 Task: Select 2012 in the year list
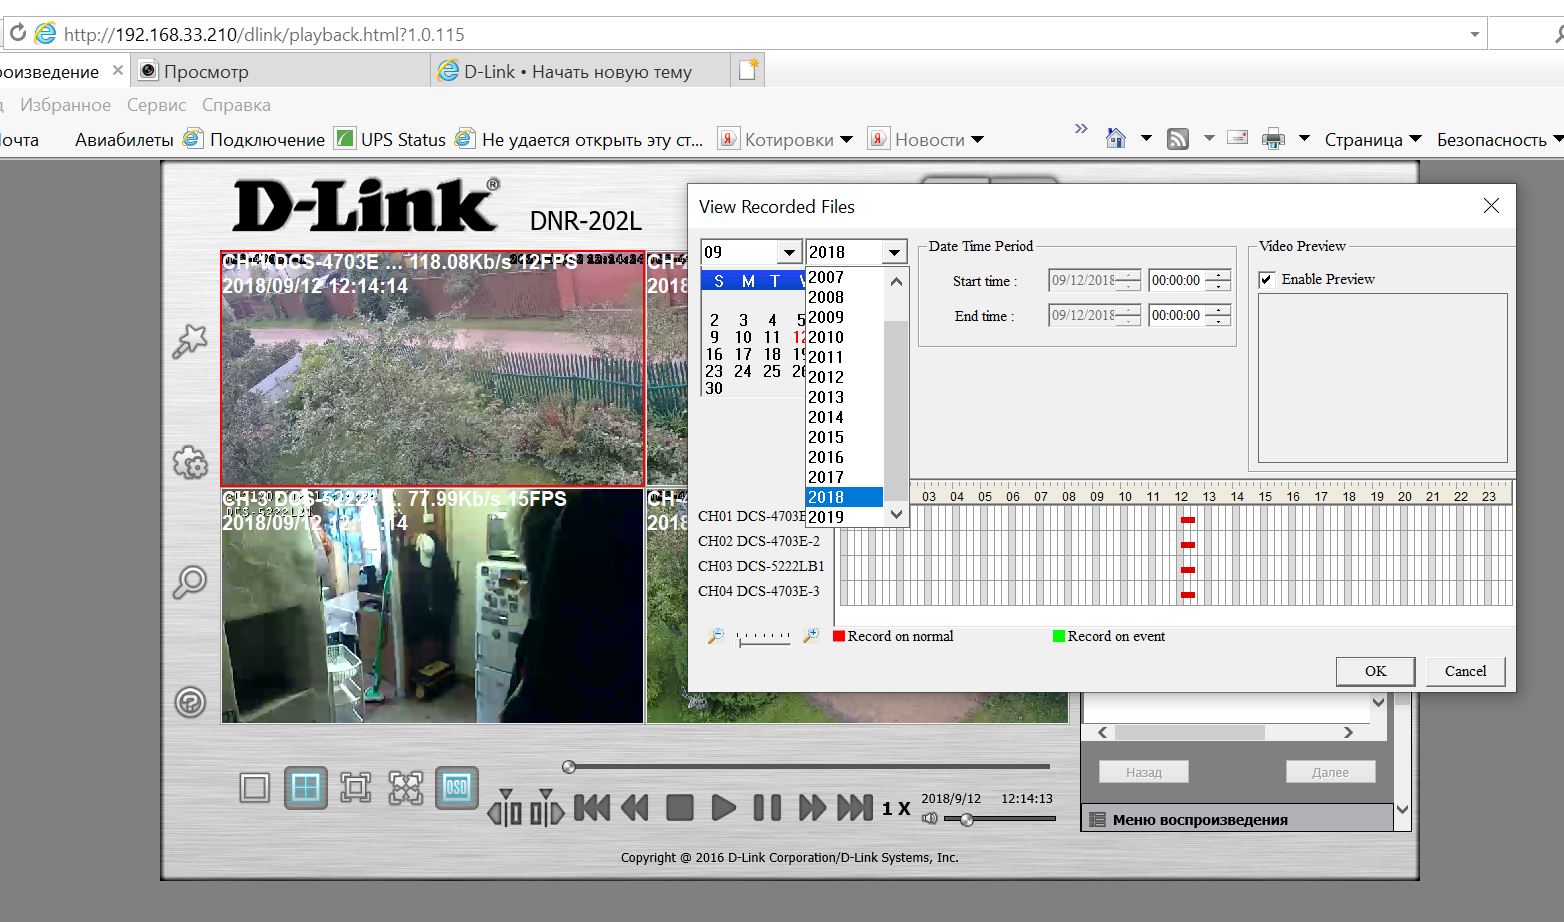coord(844,377)
